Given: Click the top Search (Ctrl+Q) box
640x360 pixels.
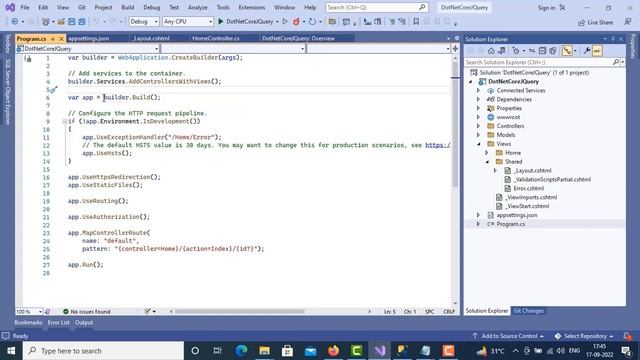Looking at the screenshot, I should tap(376, 7).
